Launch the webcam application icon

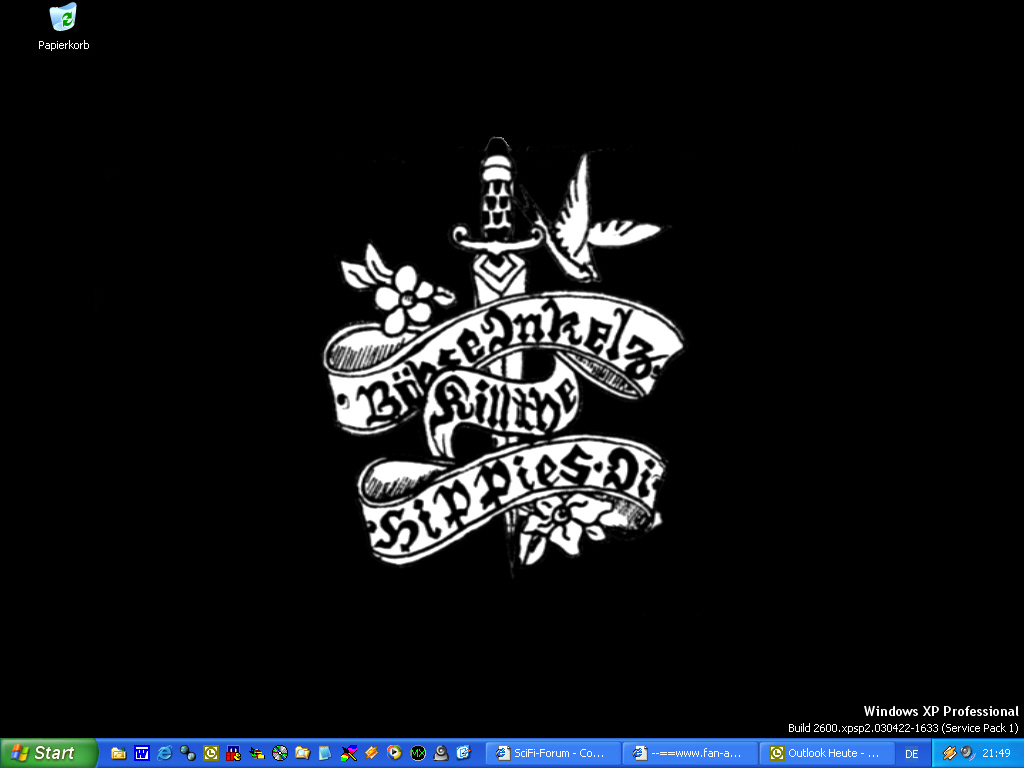441,753
